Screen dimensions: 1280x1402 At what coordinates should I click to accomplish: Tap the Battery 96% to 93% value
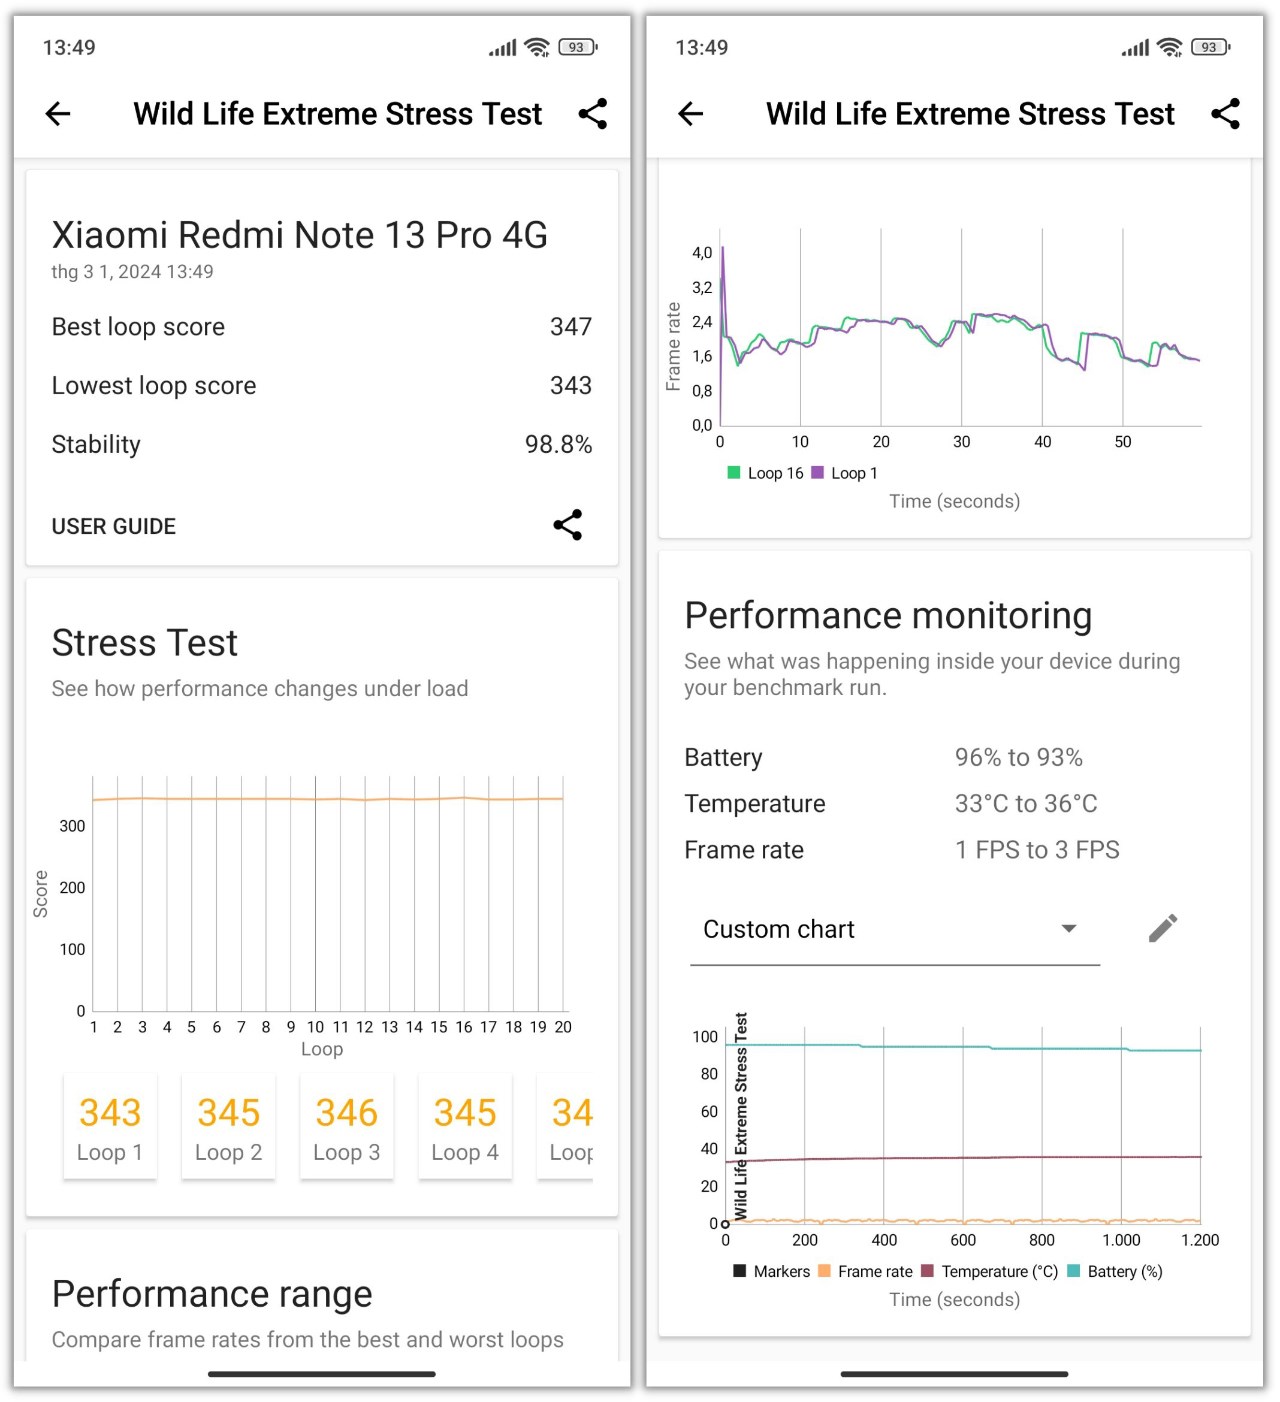(x=1019, y=758)
